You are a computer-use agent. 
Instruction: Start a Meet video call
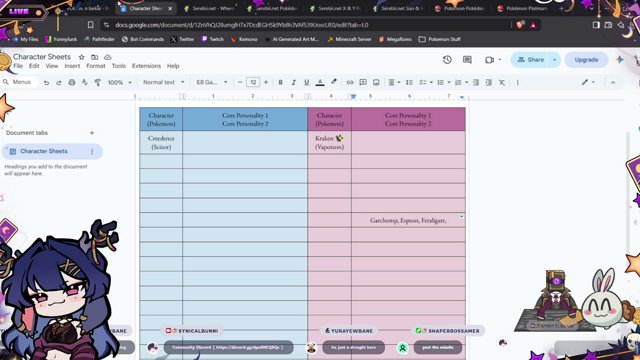[x=489, y=60]
